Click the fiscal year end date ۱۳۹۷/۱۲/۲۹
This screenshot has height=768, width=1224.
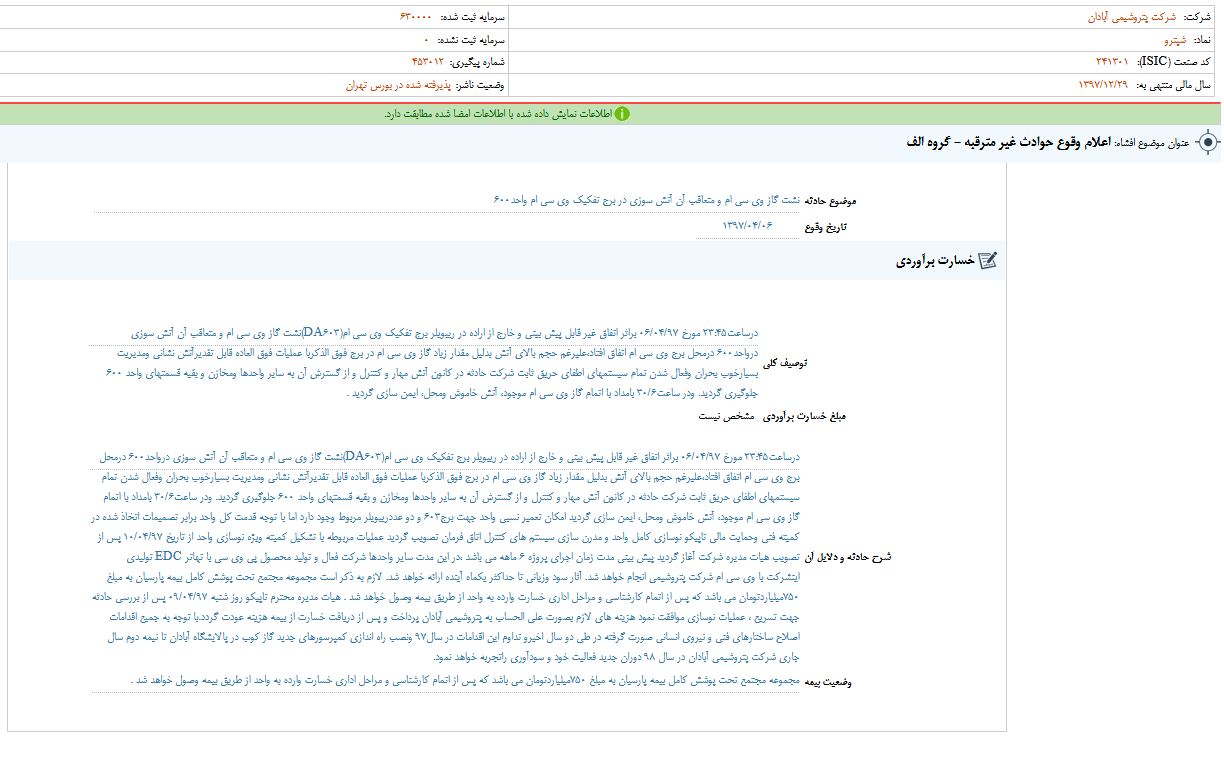1103,85
